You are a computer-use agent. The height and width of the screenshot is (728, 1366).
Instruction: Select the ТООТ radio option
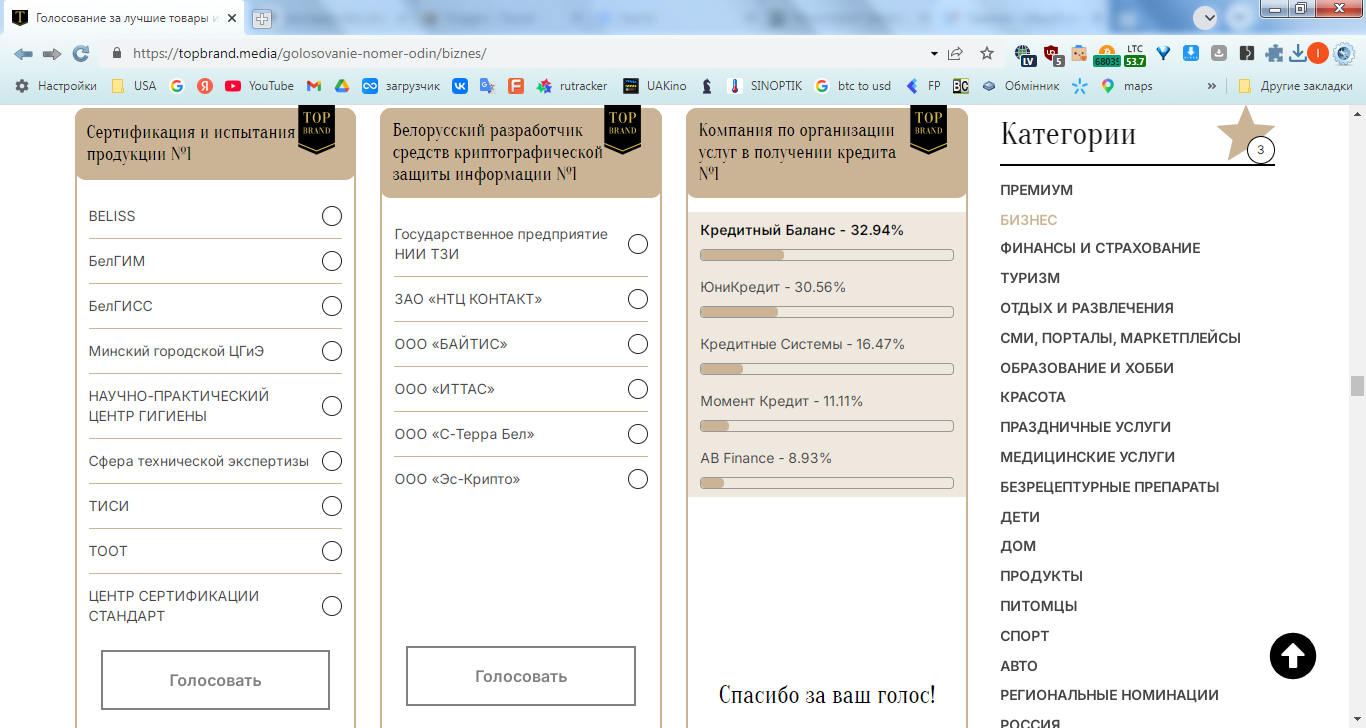(x=332, y=551)
